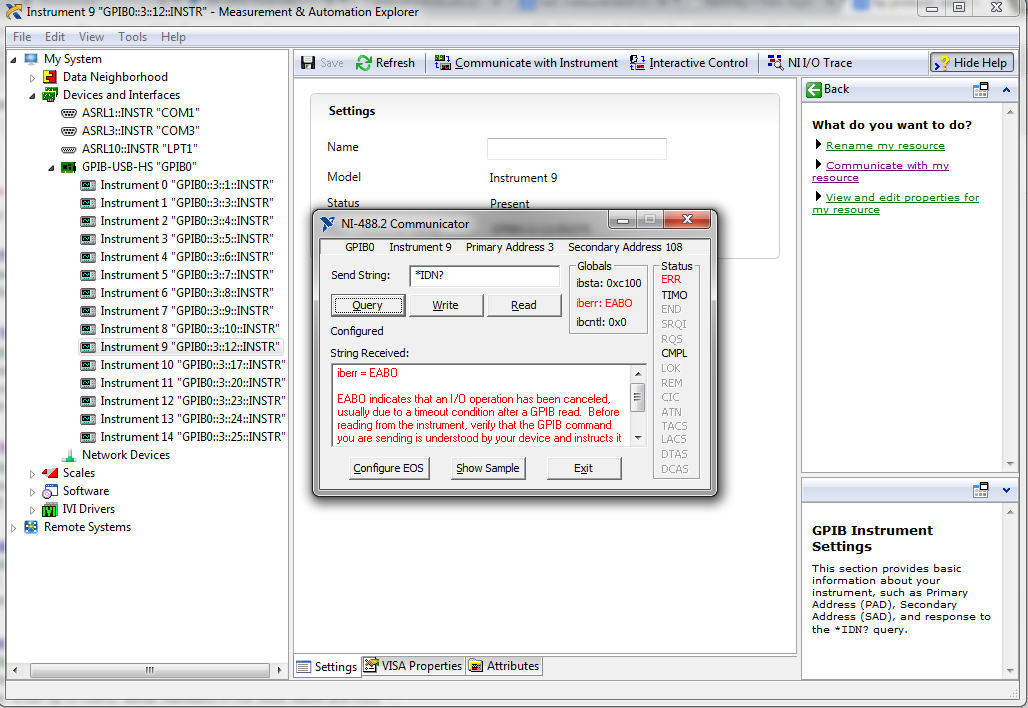1028x708 pixels.
Task: Collapse the GPIB-USB-HS "GPIB0" node
Action: 51,168
